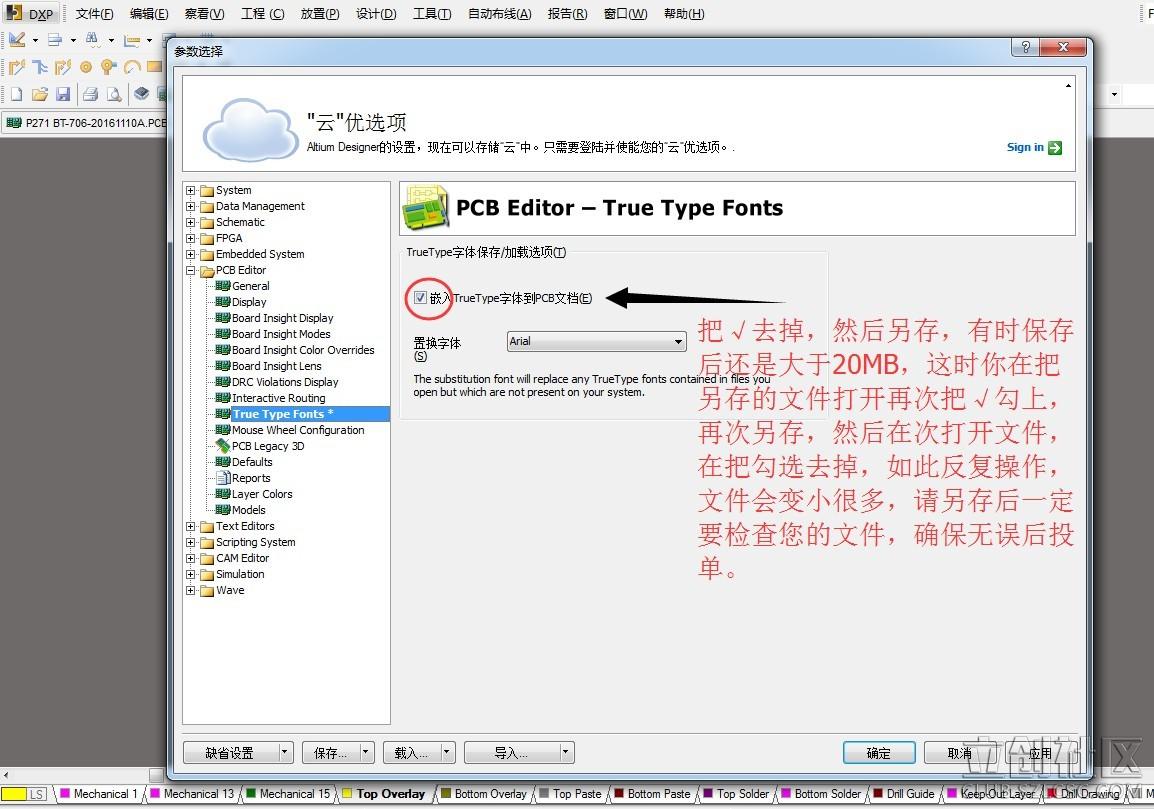Select the place via tool
1154x809 pixels.
(x=108, y=67)
